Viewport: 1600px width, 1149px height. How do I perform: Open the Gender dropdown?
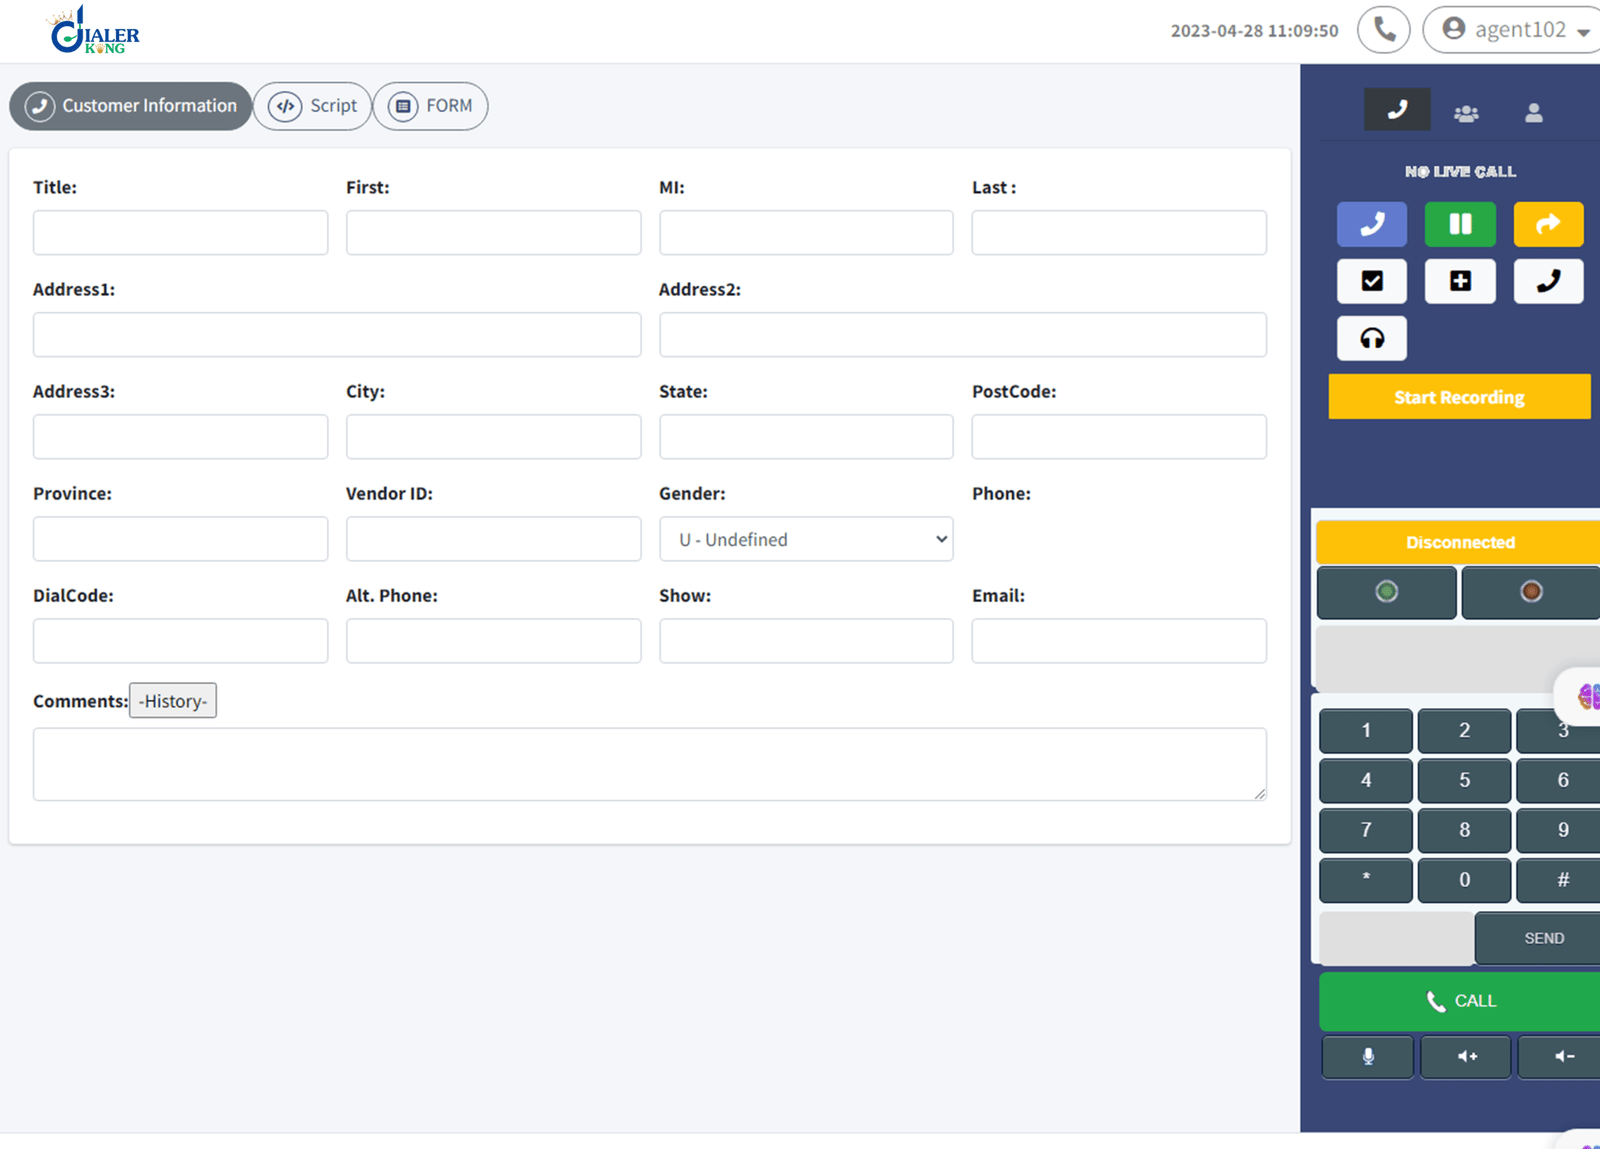[805, 539]
